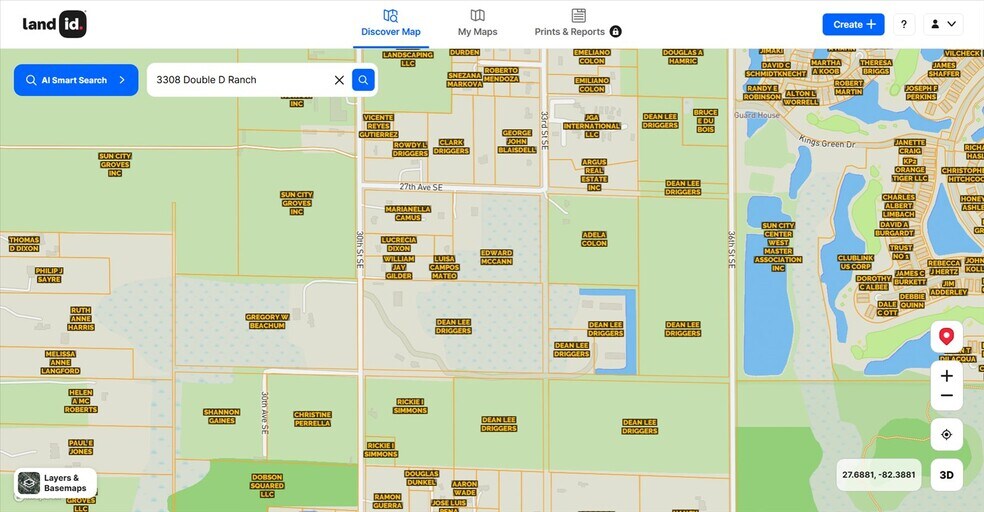Select the Edward McCann parcel label
984x512 pixels.
pos(496,257)
